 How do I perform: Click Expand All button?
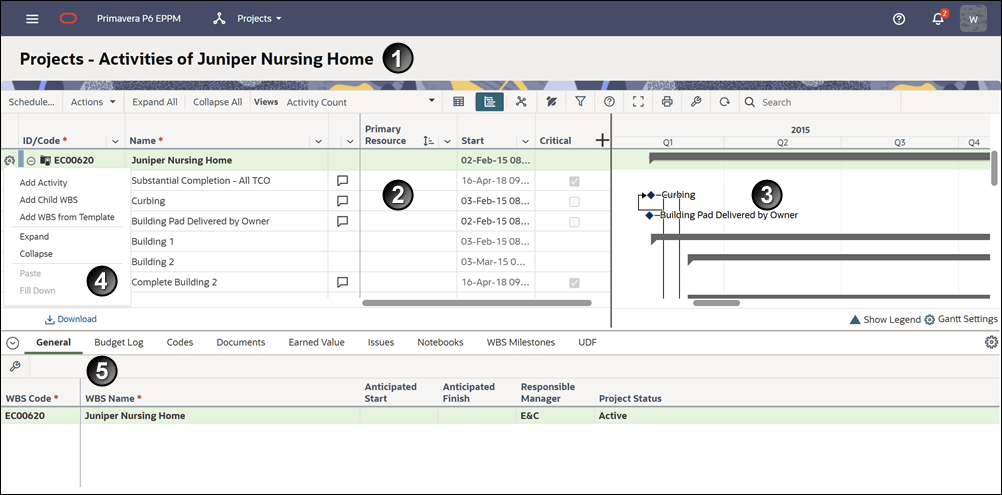[155, 102]
